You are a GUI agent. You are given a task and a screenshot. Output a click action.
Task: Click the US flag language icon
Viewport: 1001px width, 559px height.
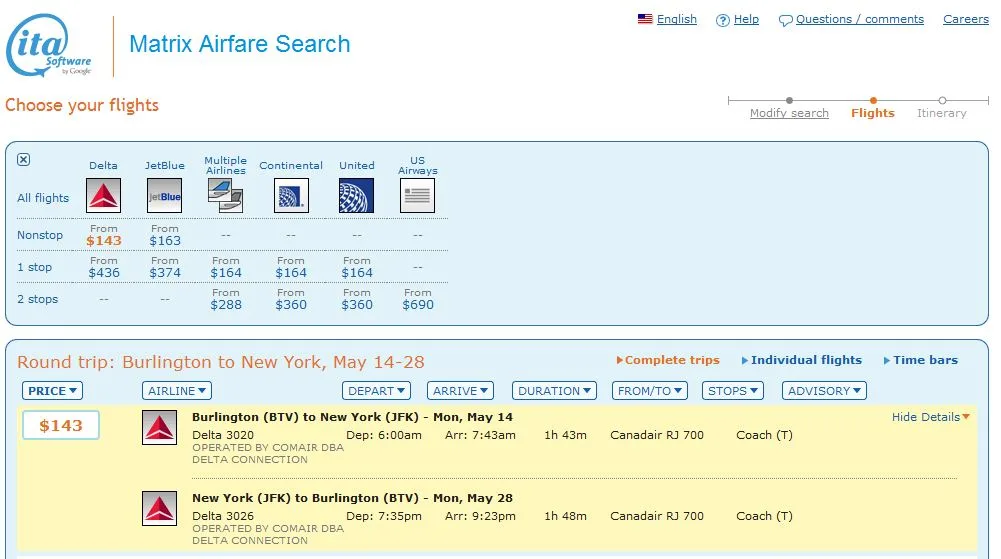point(645,19)
